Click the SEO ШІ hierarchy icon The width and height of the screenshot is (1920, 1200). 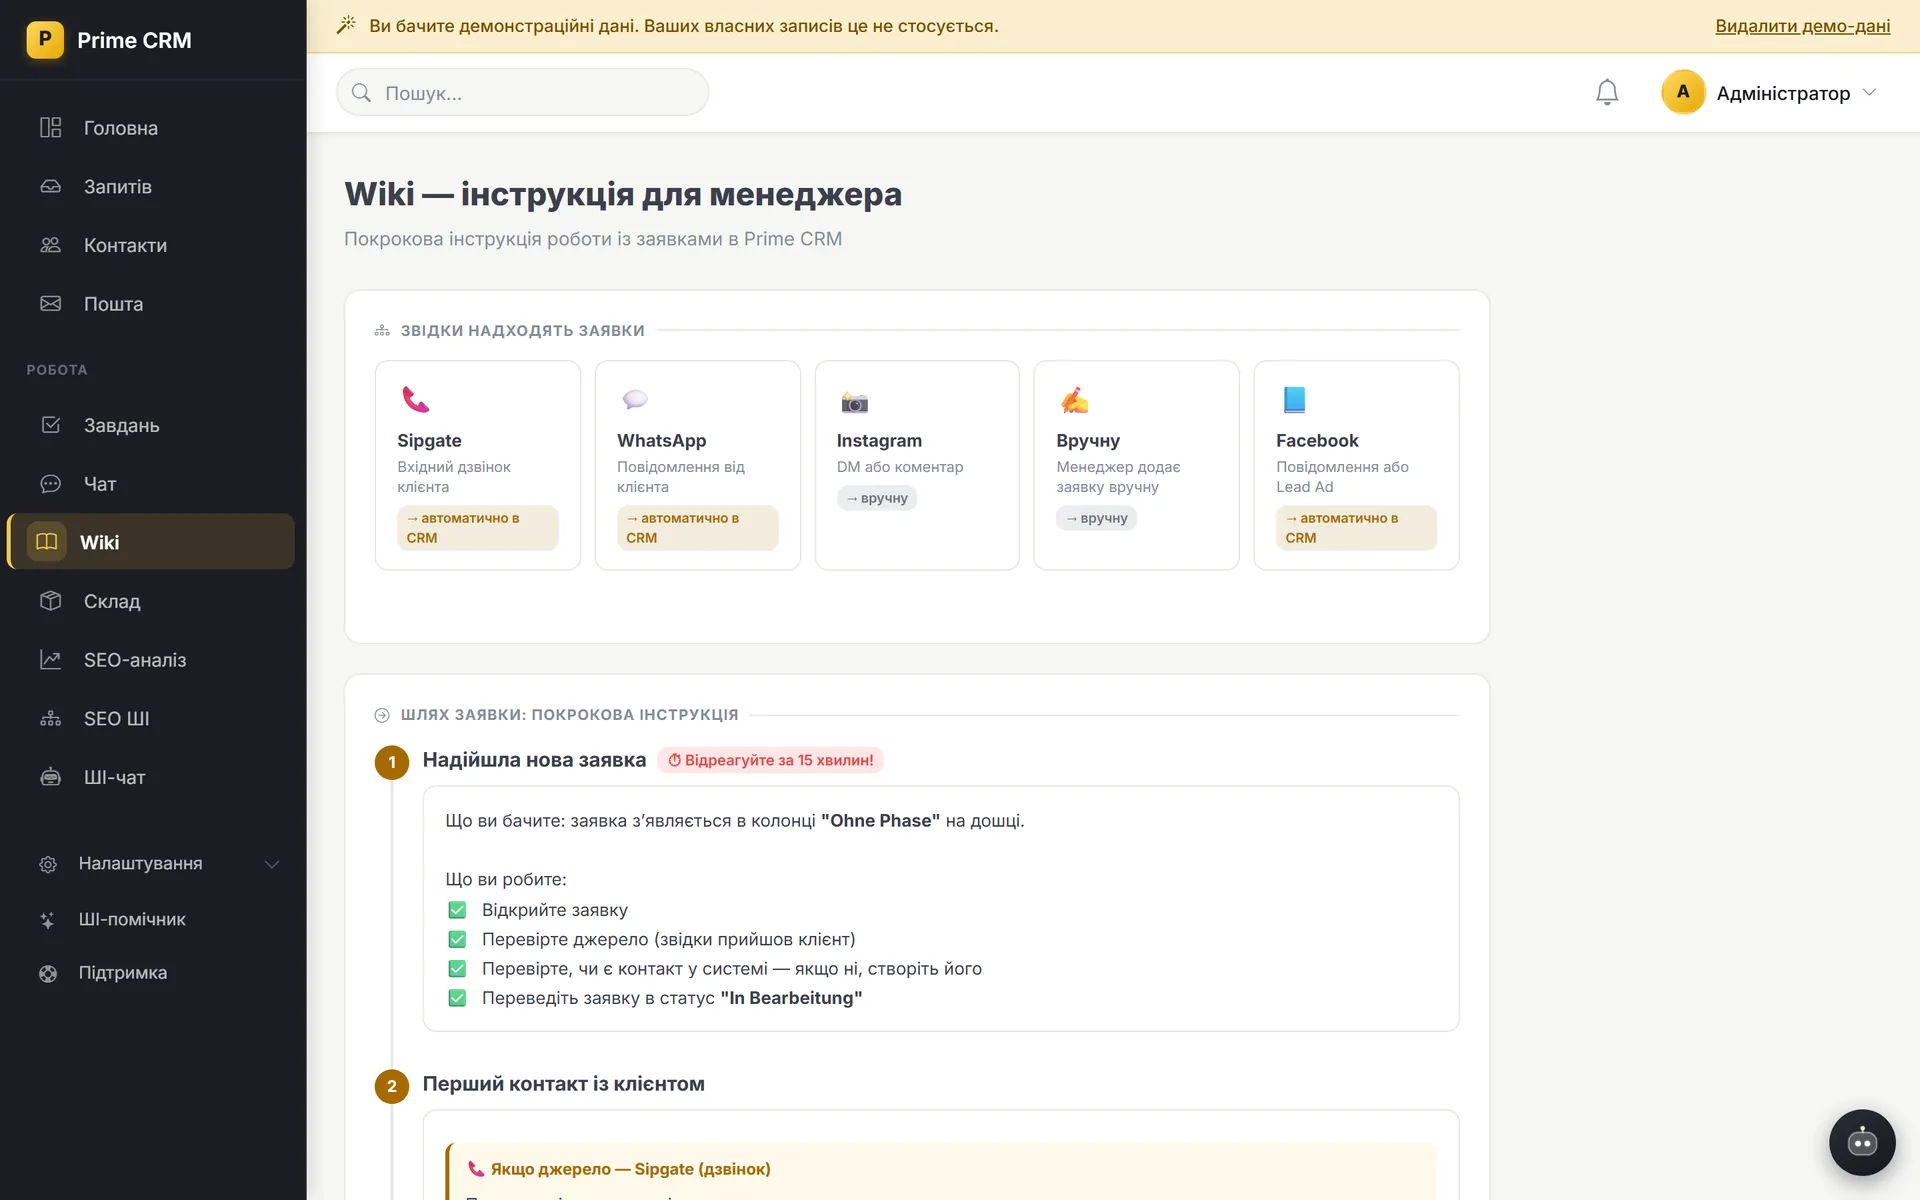tap(50, 718)
